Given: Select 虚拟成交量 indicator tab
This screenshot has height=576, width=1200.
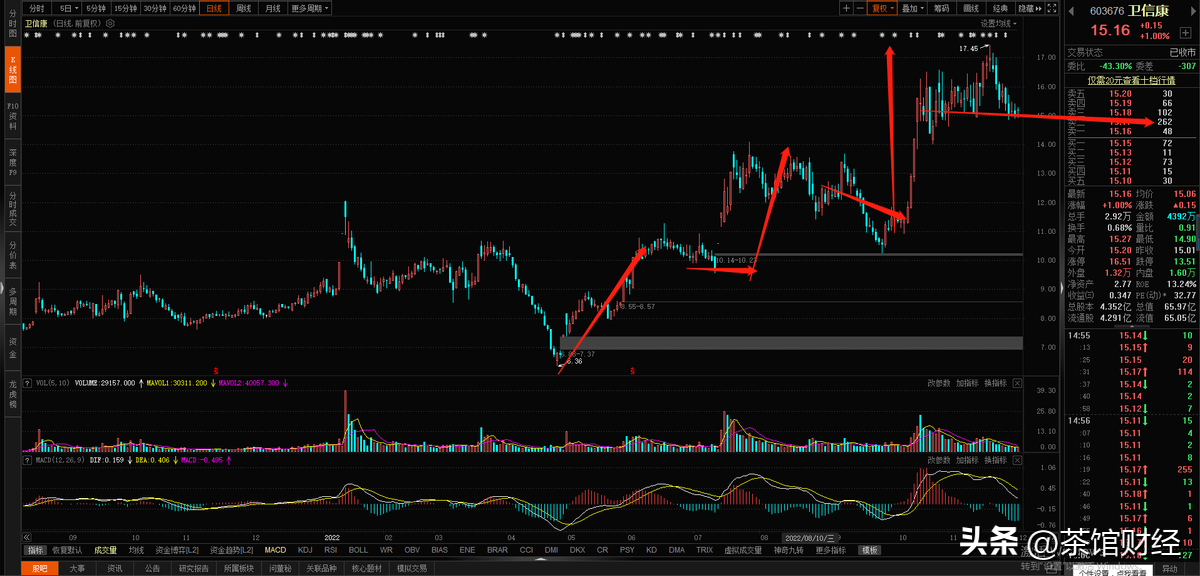Looking at the screenshot, I should pyautogui.click(x=742, y=550).
